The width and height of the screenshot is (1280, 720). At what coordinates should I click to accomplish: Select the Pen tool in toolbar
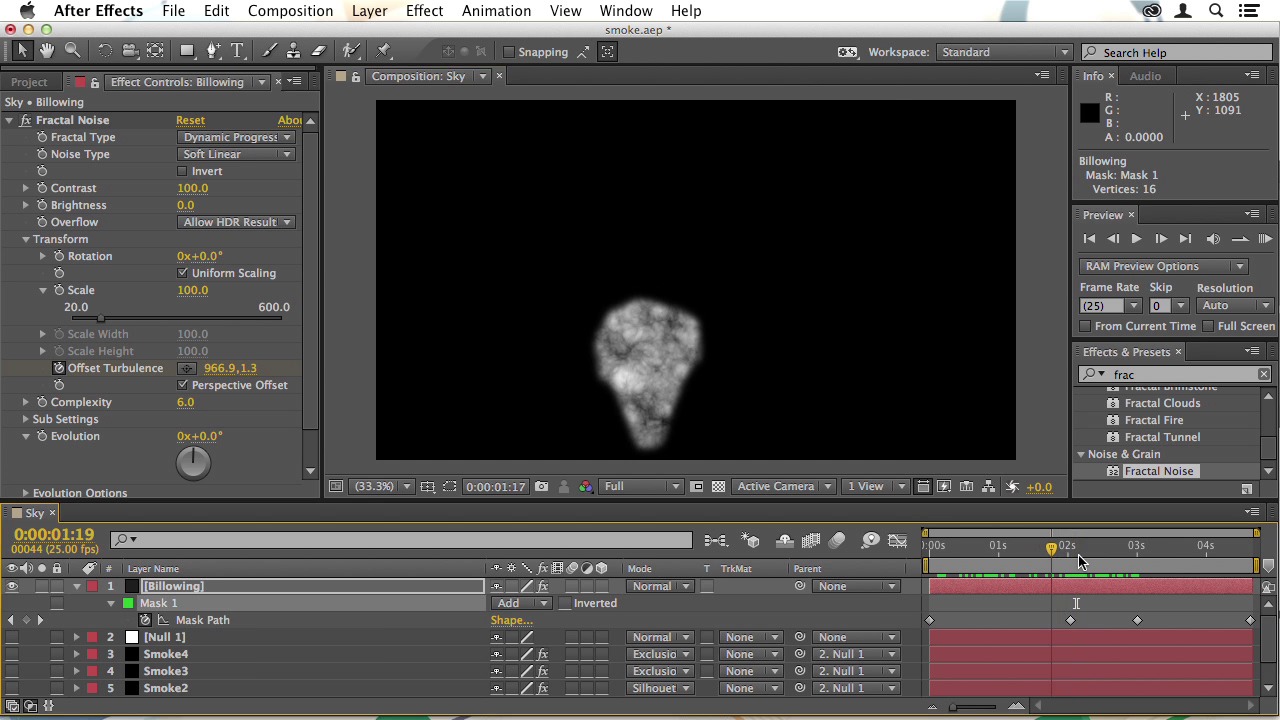coord(213,51)
